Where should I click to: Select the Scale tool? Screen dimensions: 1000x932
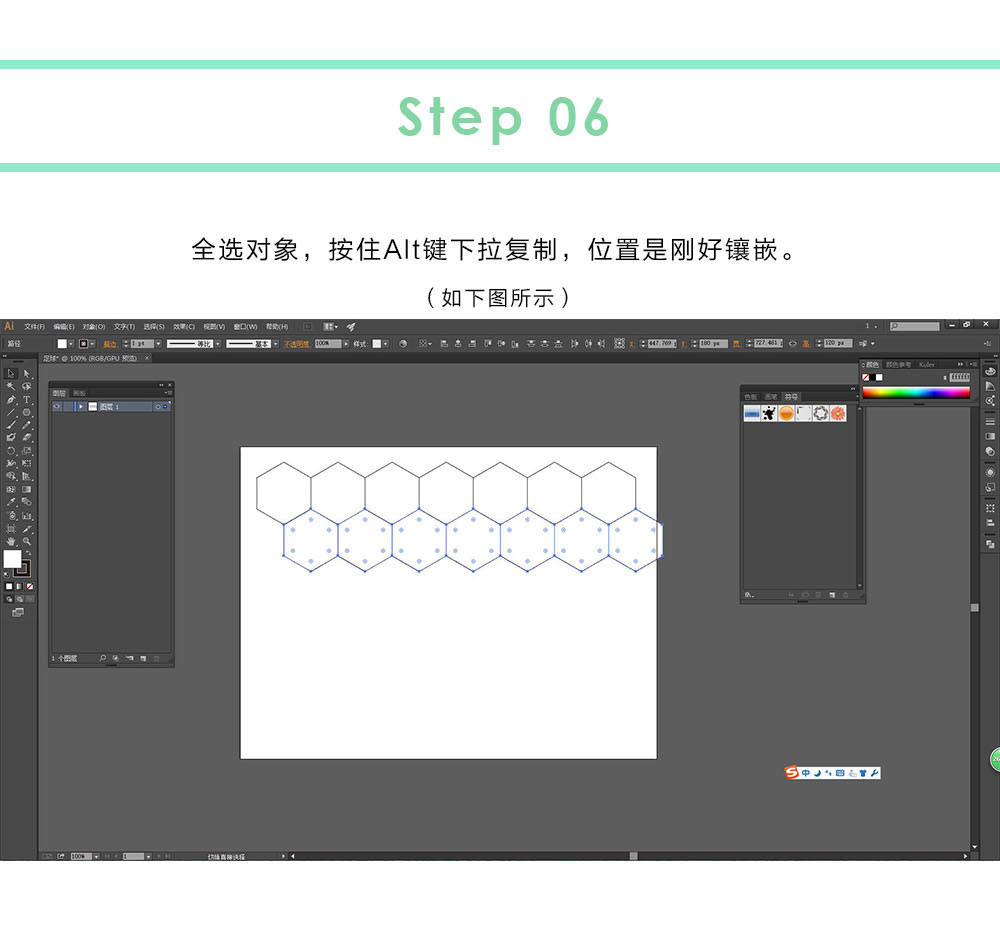pos(27,451)
